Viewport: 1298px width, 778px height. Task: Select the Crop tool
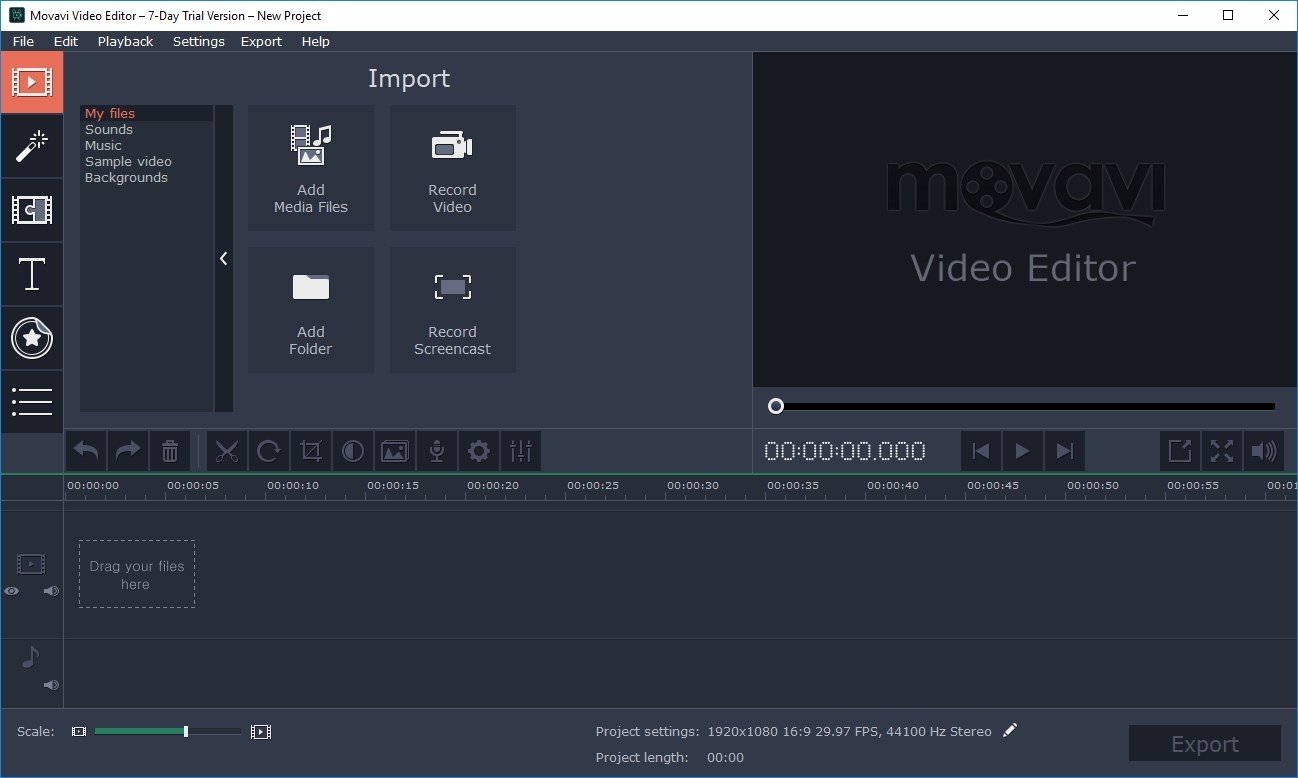(311, 452)
